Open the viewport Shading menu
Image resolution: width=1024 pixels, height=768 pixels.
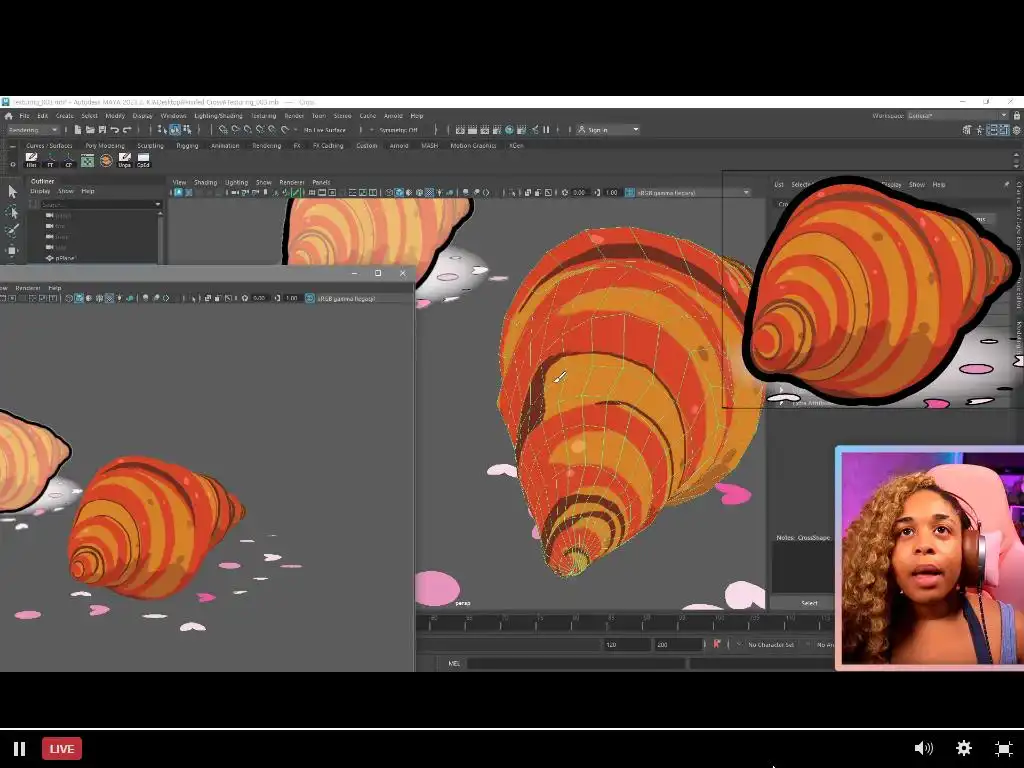[205, 182]
